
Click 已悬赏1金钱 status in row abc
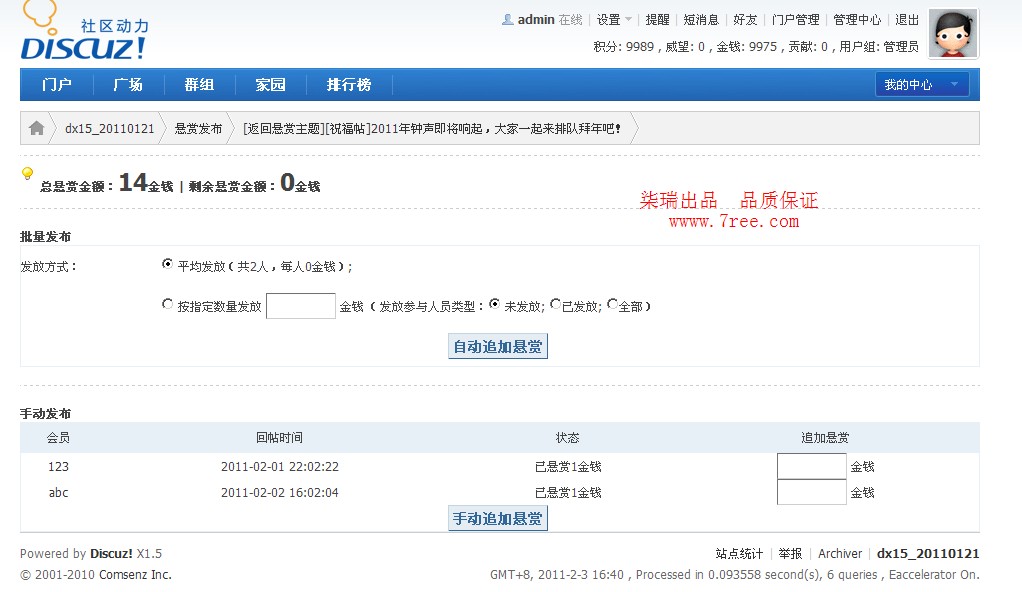[568, 492]
